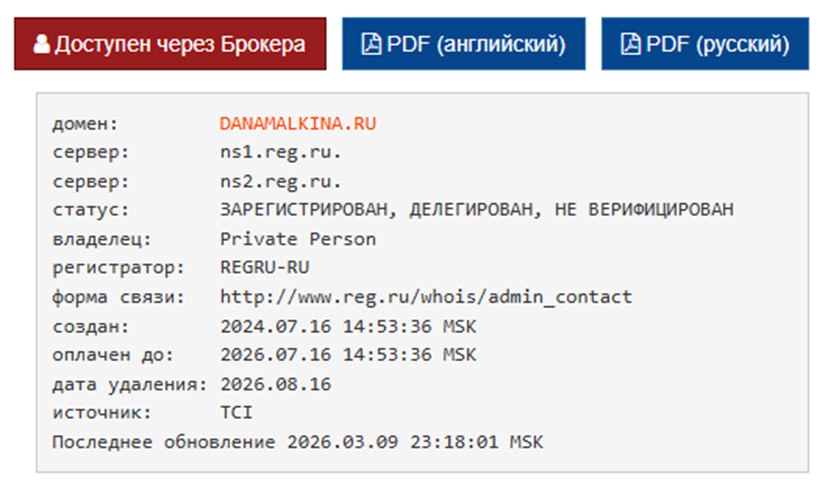Click the person icon on the broker button
This screenshot has height=498, width=828.
click(41, 45)
